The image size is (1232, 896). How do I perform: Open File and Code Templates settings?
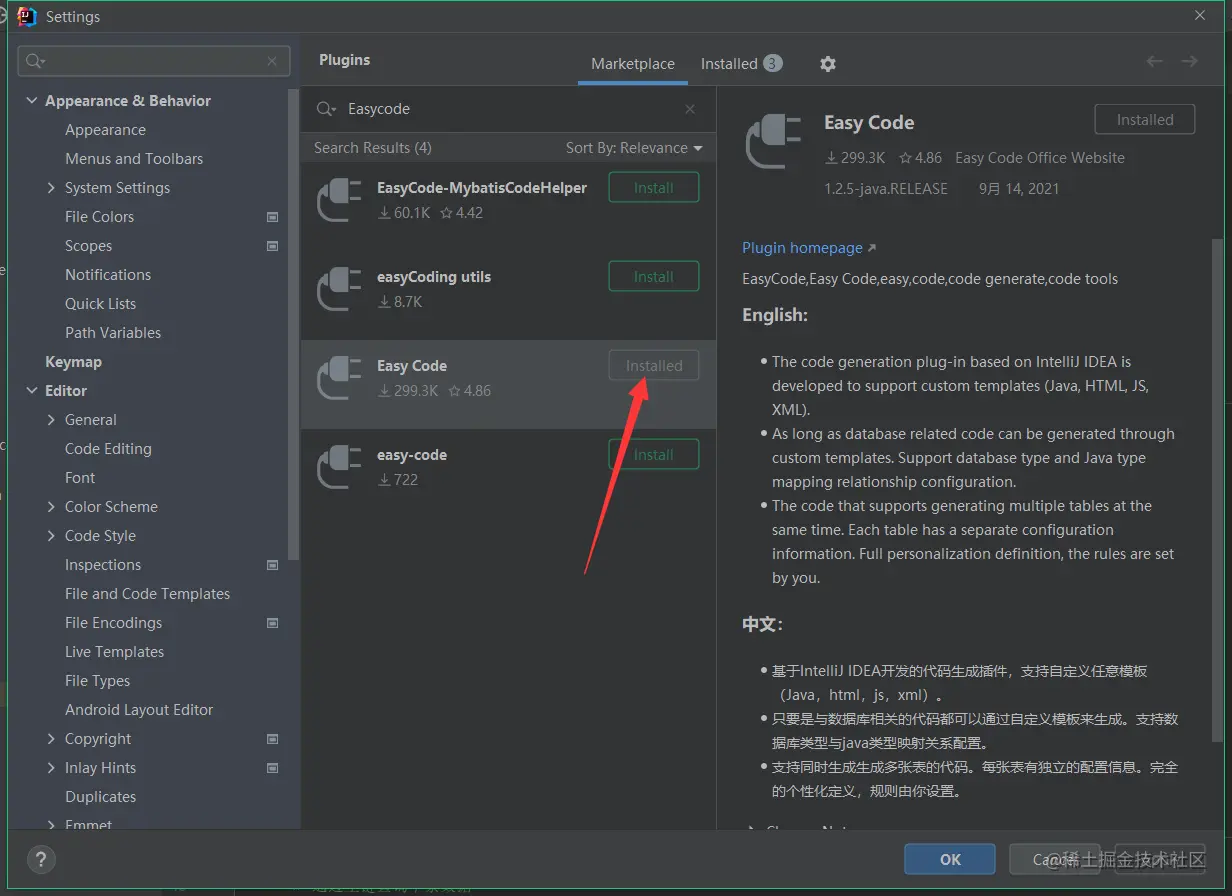click(x=147, y=594)
